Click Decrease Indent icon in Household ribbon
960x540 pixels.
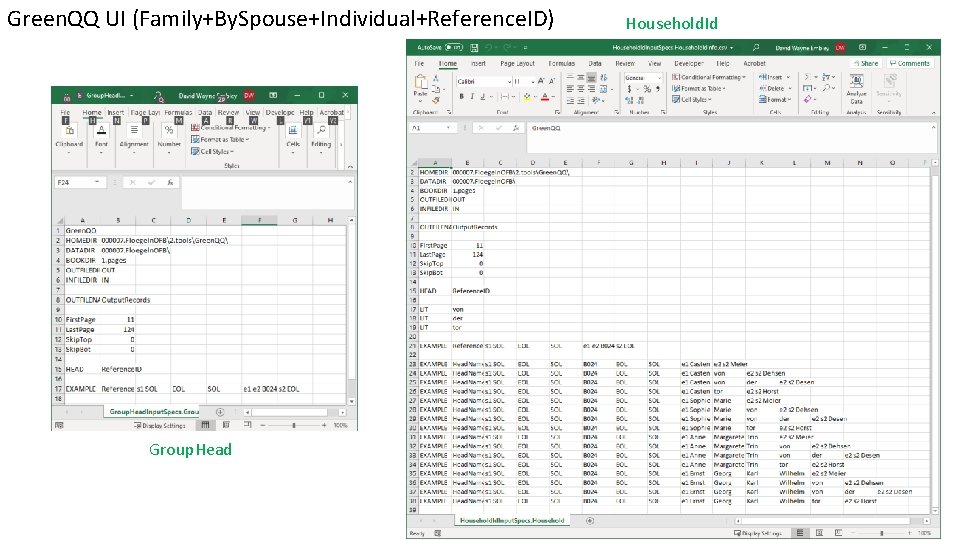coord(570,101)
